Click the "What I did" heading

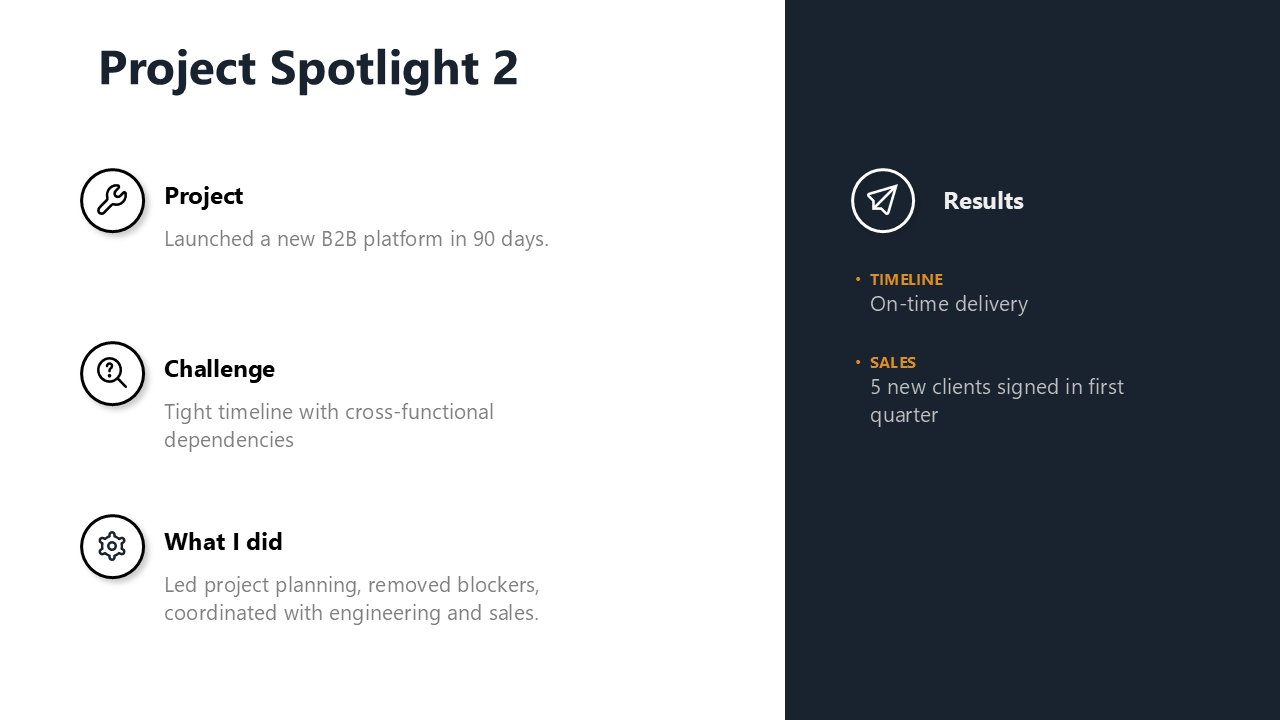[223, 542]
